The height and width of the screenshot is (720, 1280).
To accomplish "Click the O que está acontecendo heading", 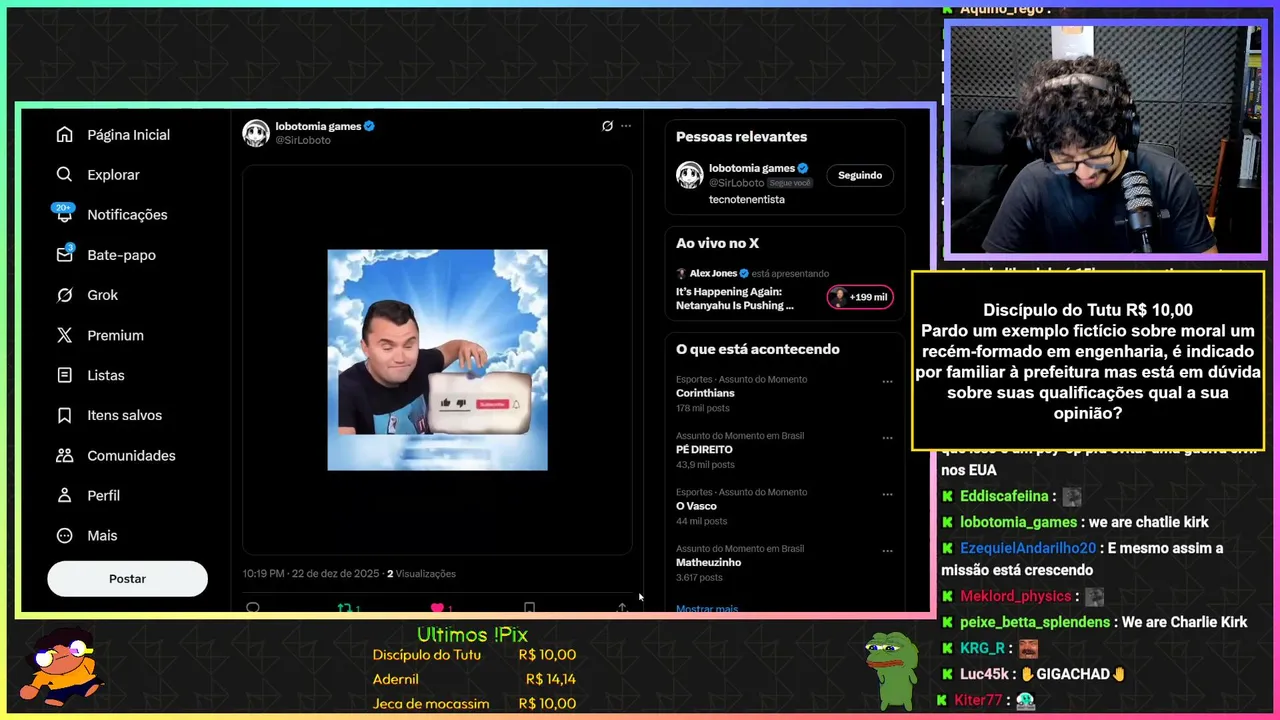I will (x=758, y=349).
